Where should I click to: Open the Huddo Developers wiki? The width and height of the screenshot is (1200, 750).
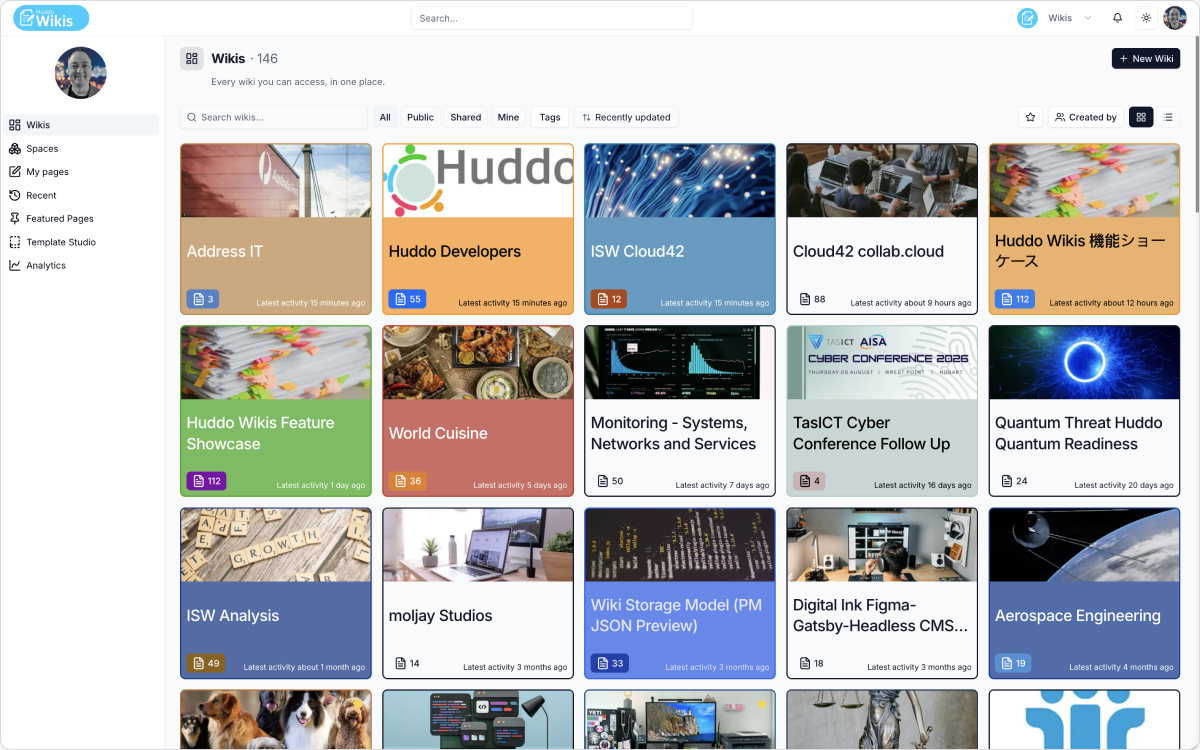[478, 229]
